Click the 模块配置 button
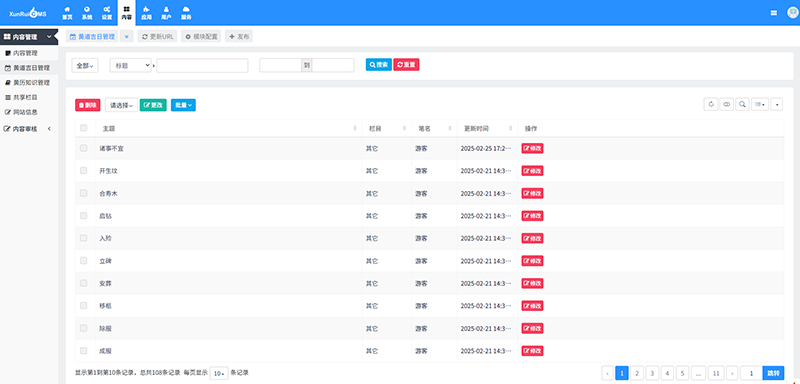 [201, 36]
